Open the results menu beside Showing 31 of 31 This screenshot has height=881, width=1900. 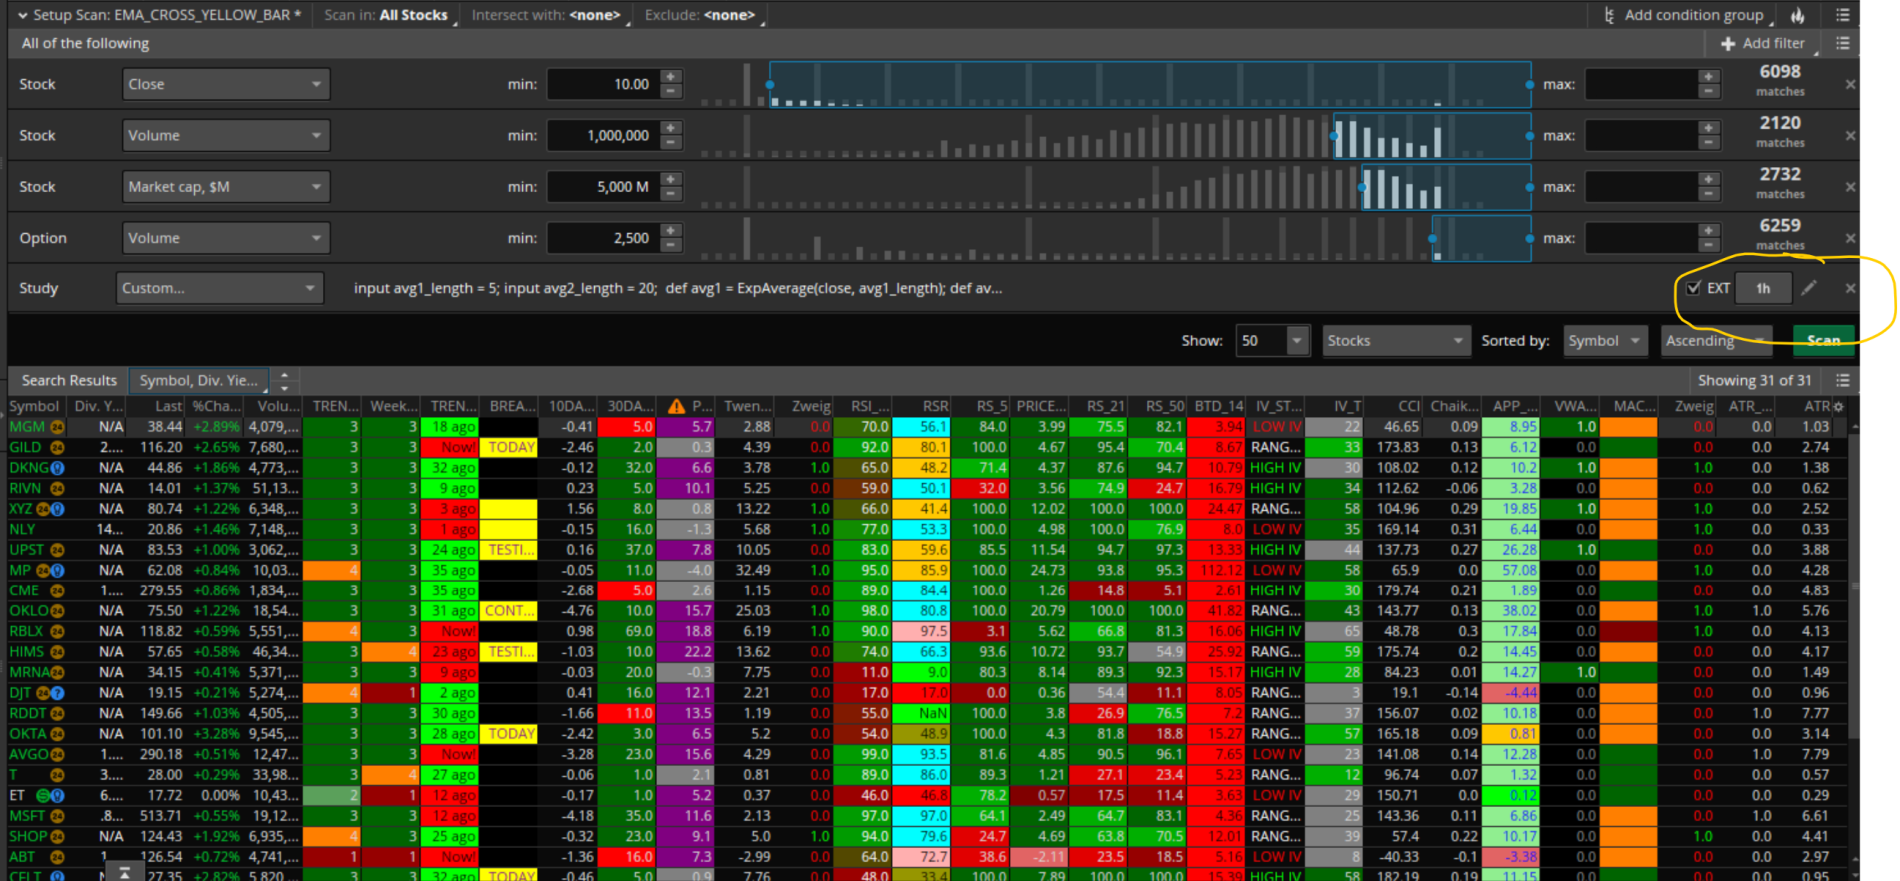click(x=1843, y=380)
